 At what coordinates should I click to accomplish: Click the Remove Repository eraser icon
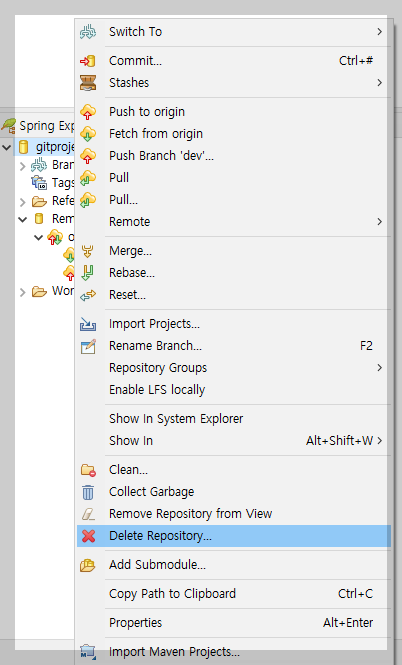point(88,514)
